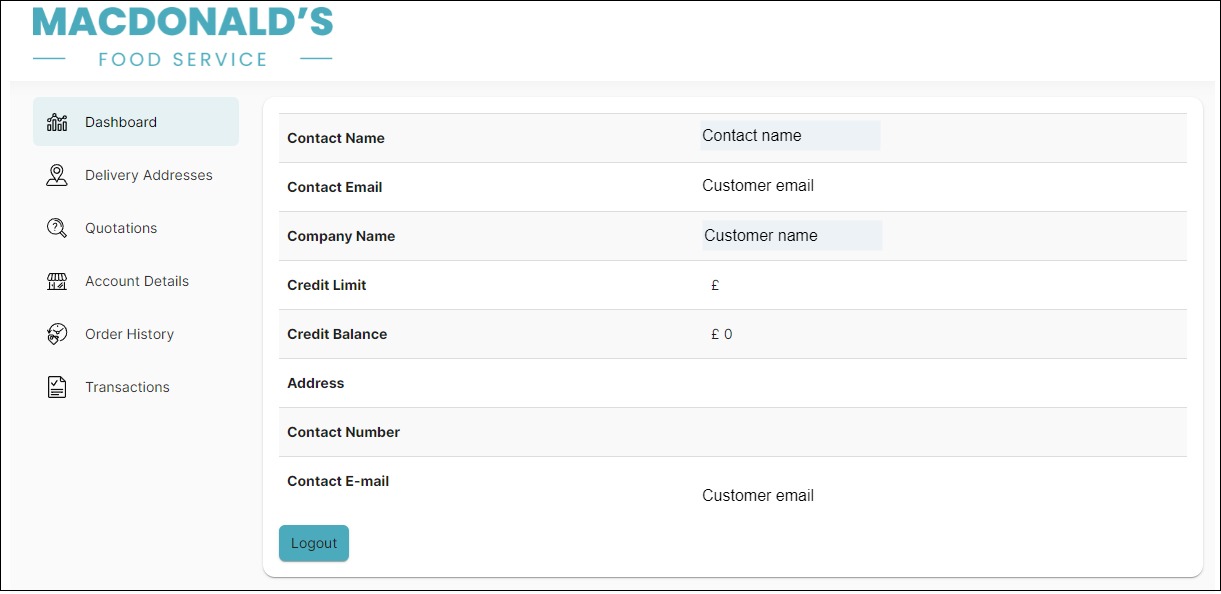The image size is (1221, 594).
Task: Click the Delivery Addresses map pin icon
Action: (x=57, y=175)
